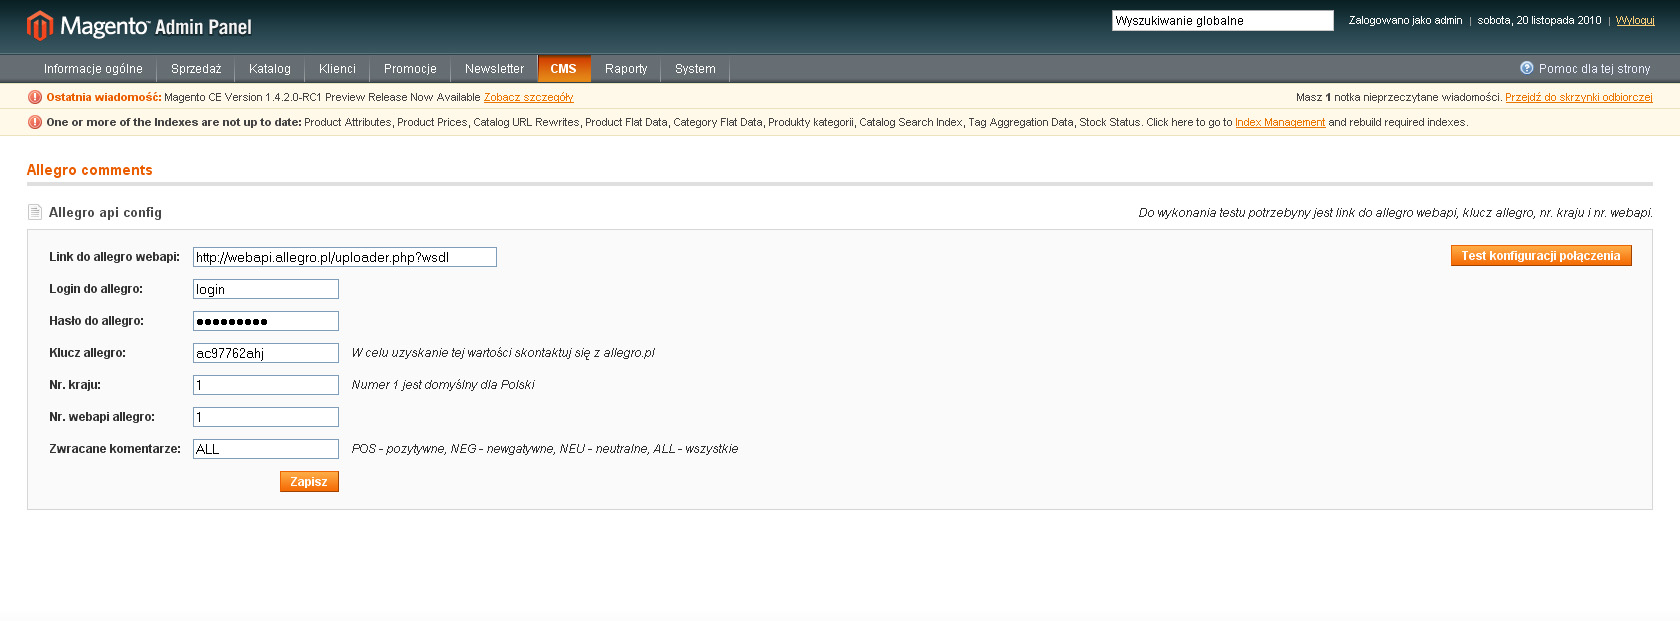
Task: Click the 'Hasło do allegro:' label
Action: 96,321
